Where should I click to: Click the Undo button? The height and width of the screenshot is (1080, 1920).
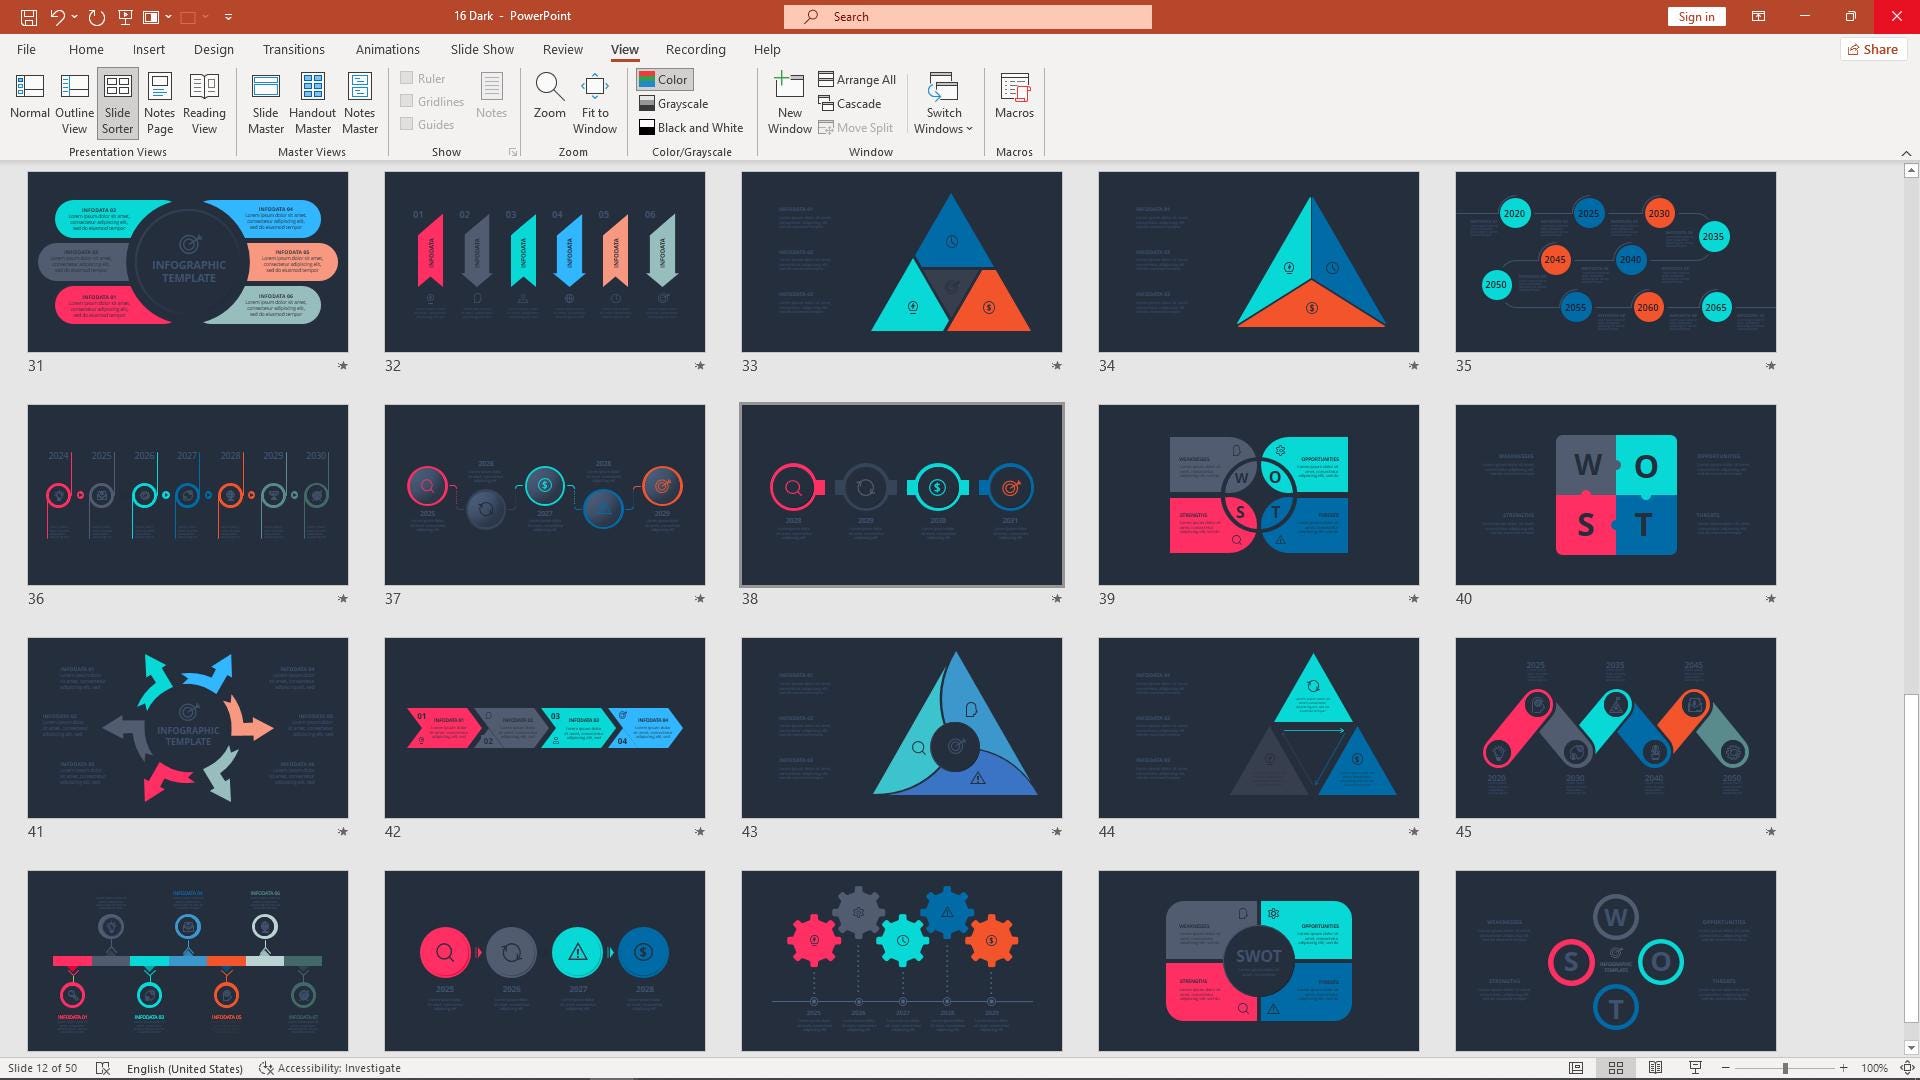(57, 17)
